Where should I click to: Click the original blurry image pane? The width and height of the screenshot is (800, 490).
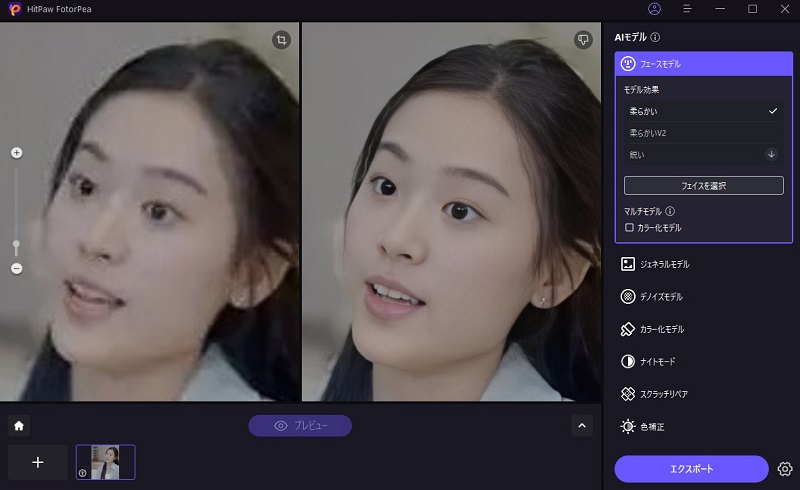(149, 211)
